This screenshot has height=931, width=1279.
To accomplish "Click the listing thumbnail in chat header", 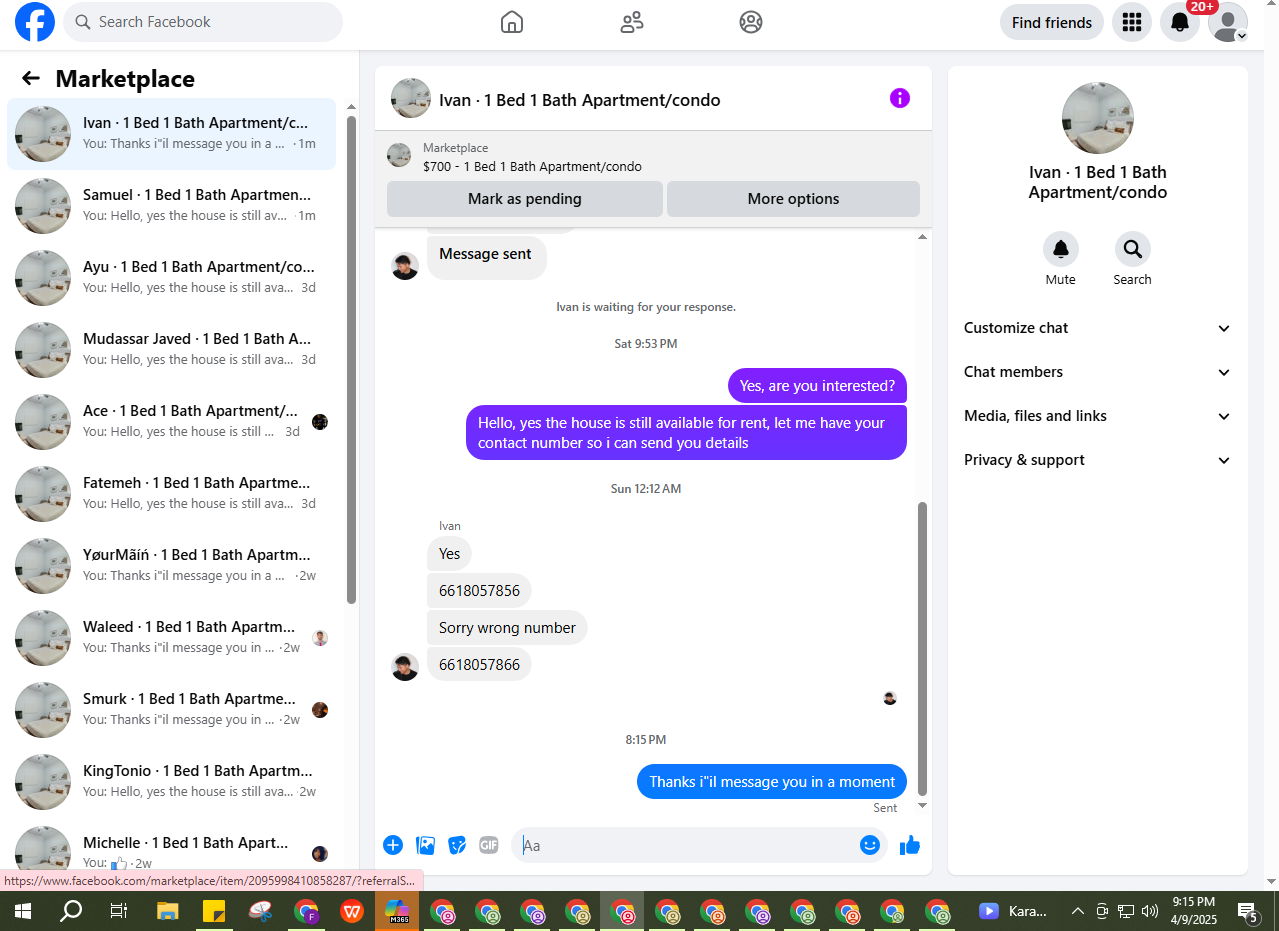I will [x=411, y=98].
